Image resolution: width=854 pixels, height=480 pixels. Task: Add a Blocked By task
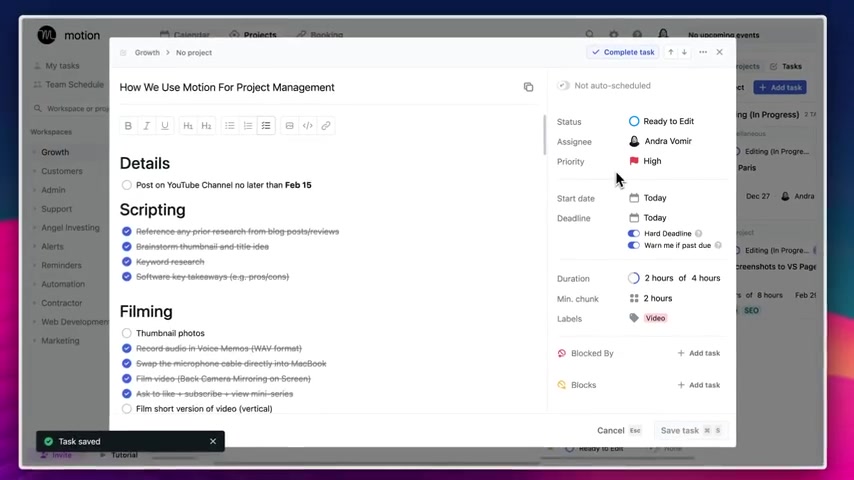coord(699,353)
